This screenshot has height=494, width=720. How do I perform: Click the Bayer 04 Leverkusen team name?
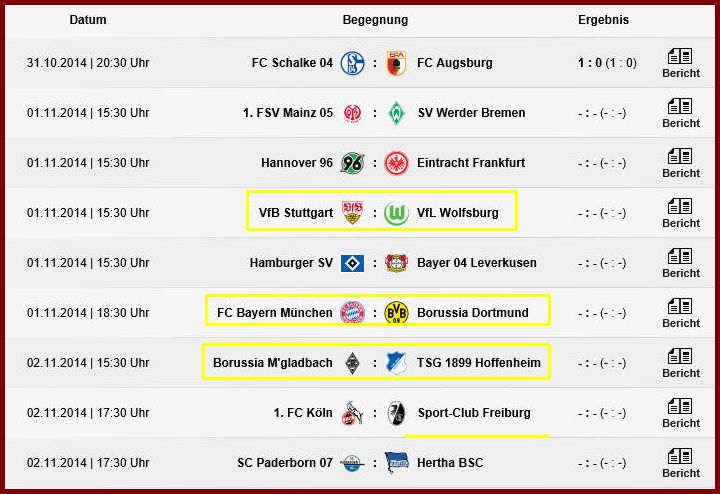point(477,263)
